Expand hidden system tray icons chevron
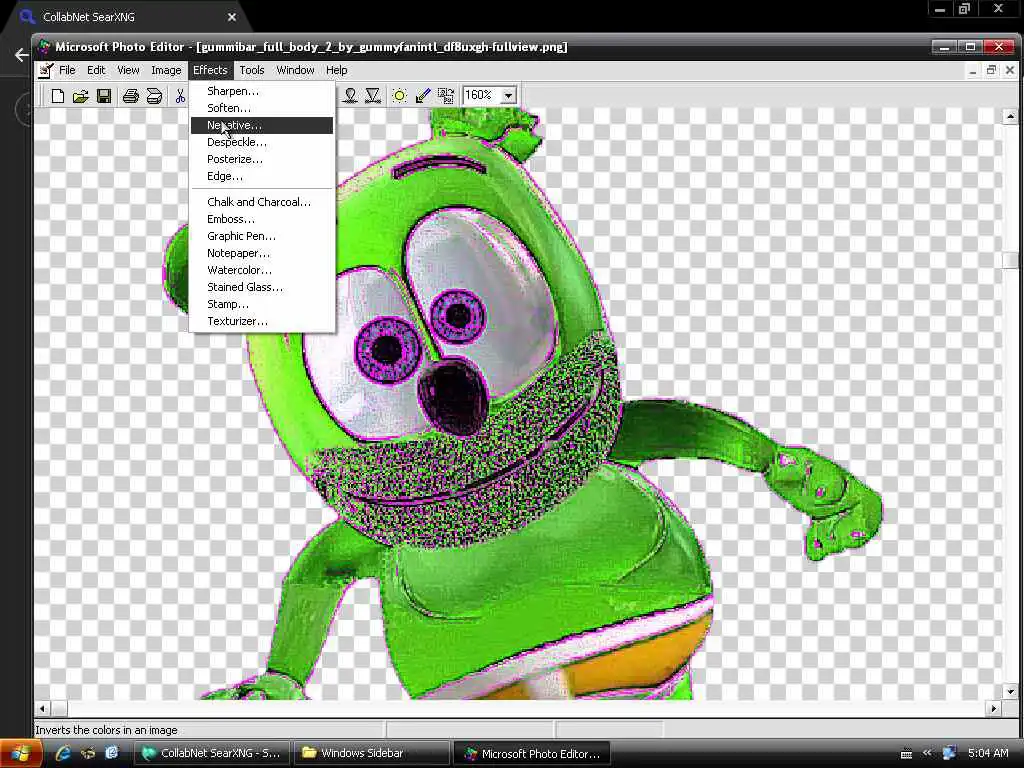 [927, 753]
